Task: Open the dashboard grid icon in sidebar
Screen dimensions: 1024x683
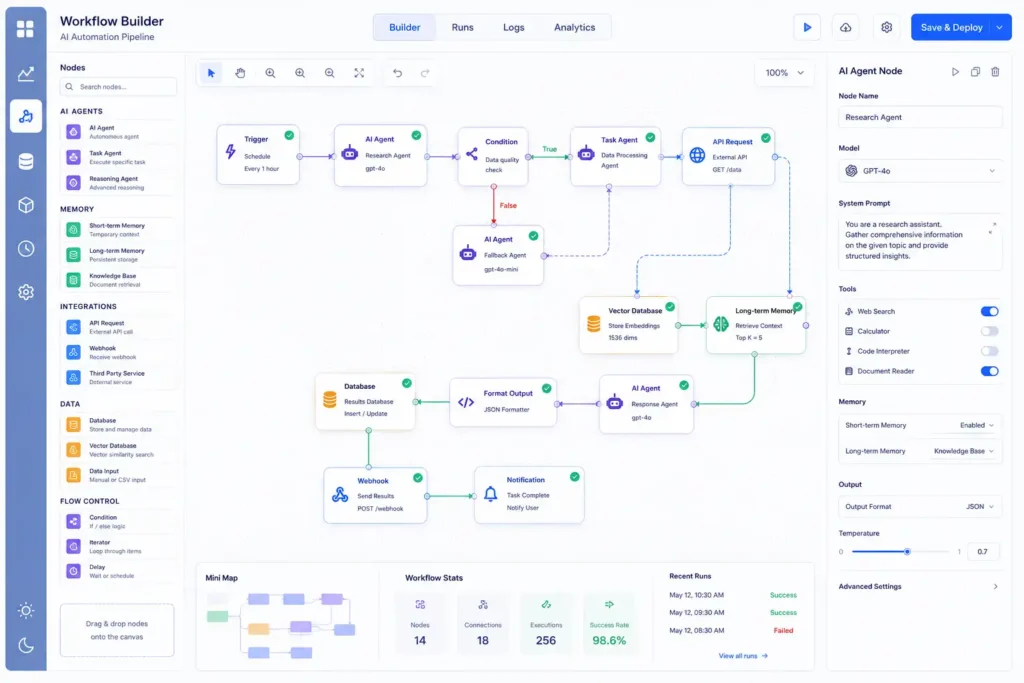Action: [x=25, y=29]
